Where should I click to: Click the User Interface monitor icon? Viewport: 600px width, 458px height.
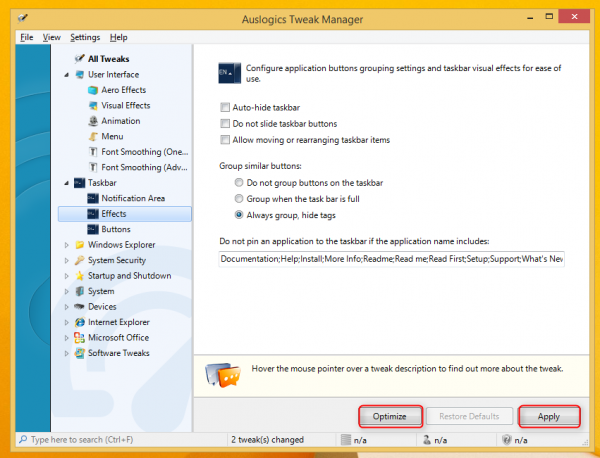(x=80, y=74)
